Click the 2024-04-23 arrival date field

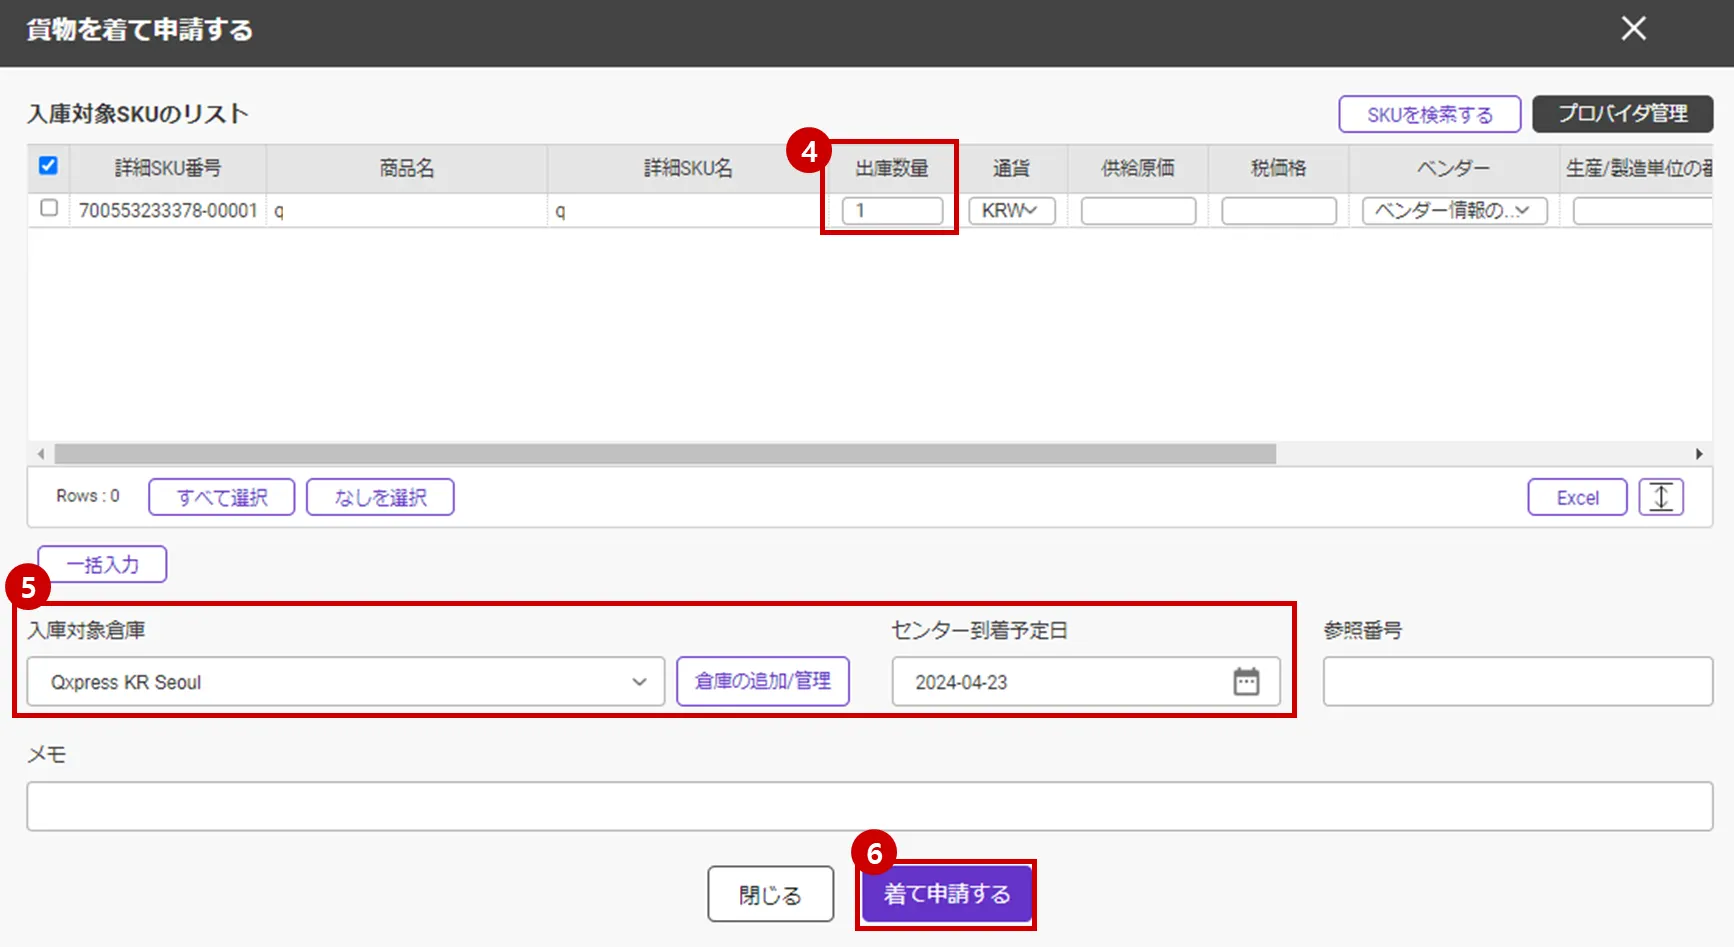[1086, 682]
